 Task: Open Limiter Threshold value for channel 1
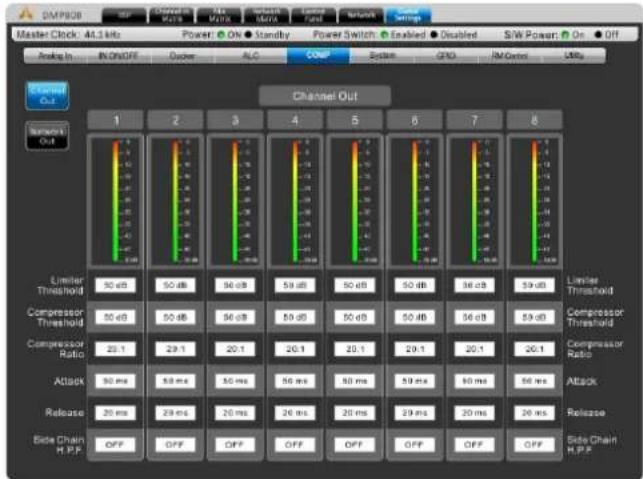tap(115, 285)
